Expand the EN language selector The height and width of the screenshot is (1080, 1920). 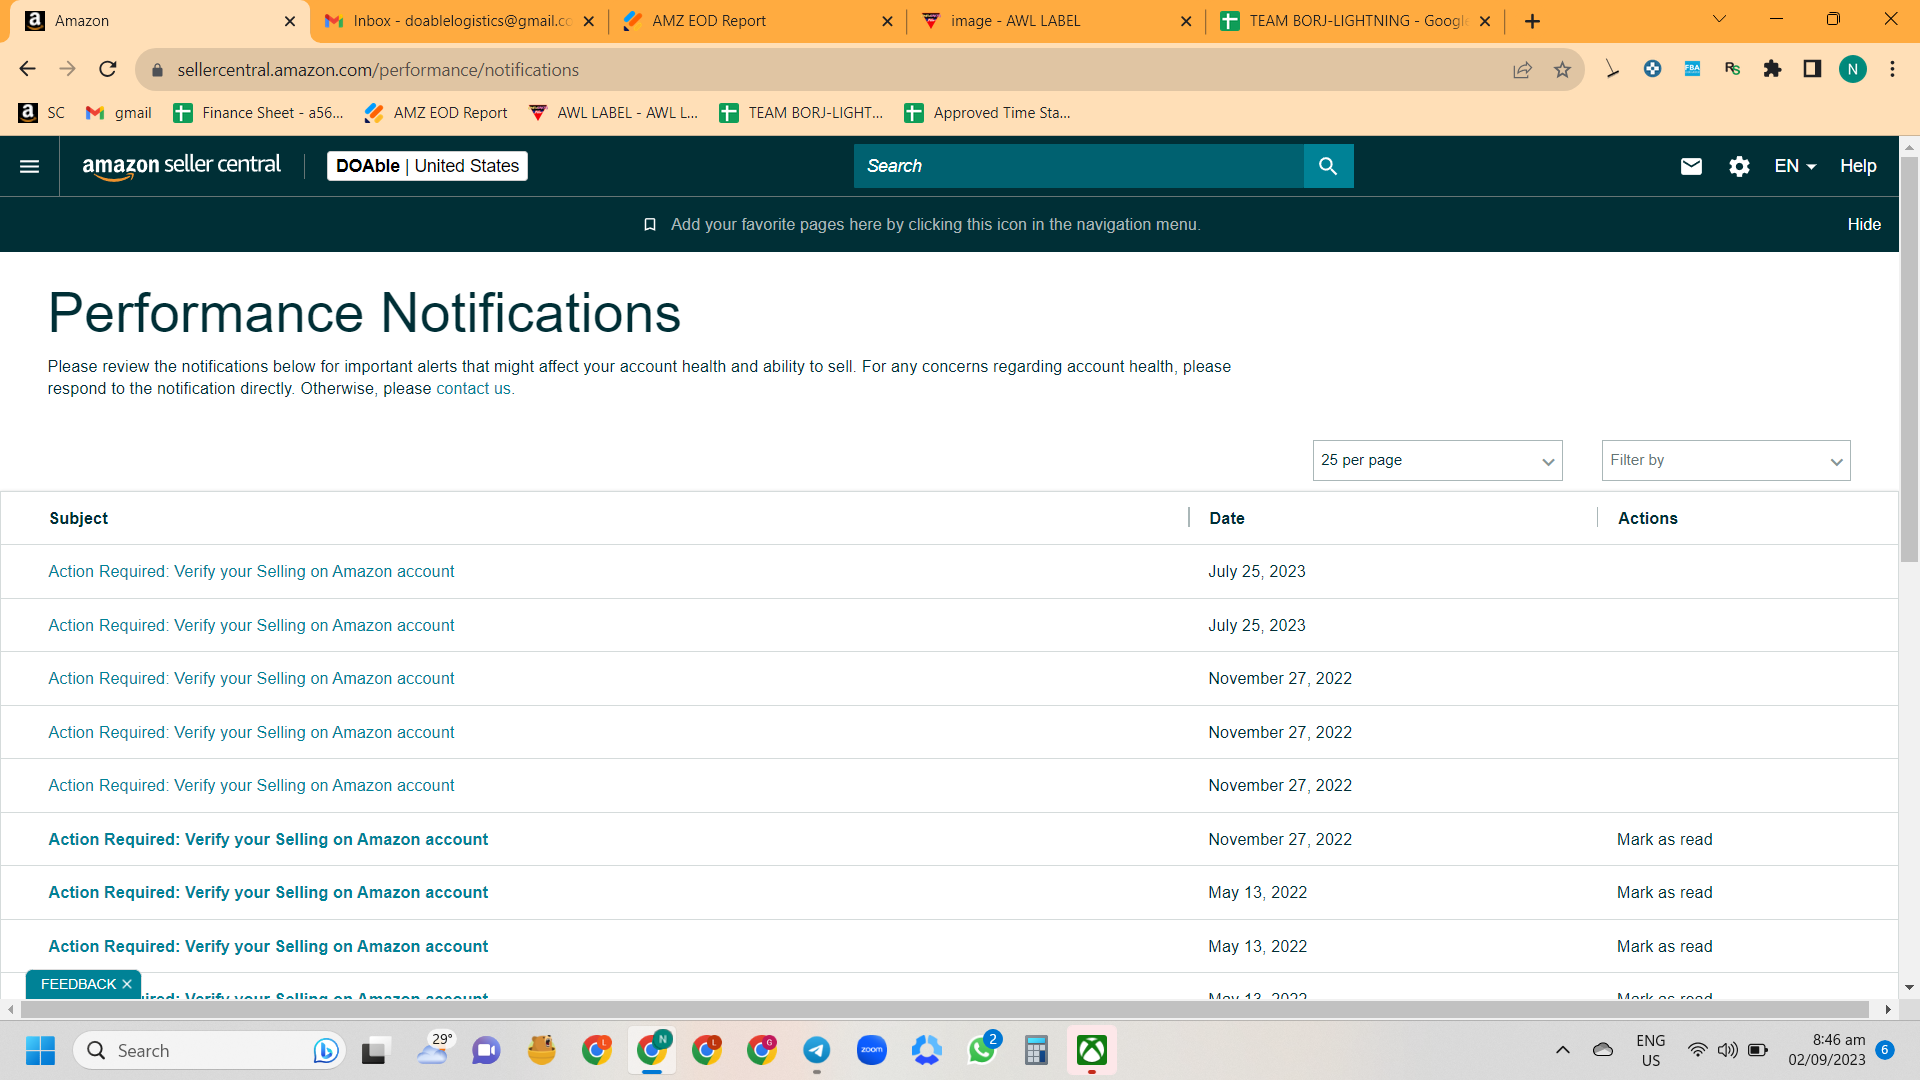[x=1795, y=166]
